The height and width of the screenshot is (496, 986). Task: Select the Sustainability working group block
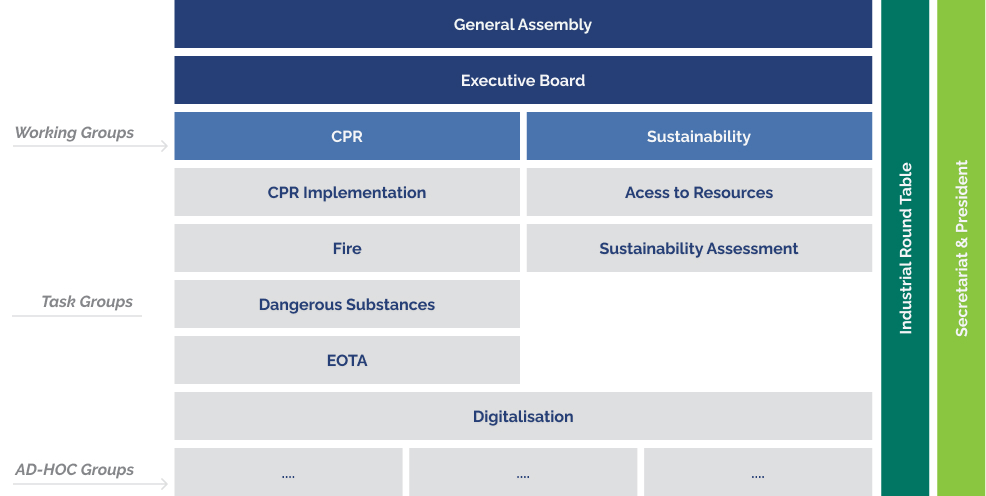tap(698, 136)
